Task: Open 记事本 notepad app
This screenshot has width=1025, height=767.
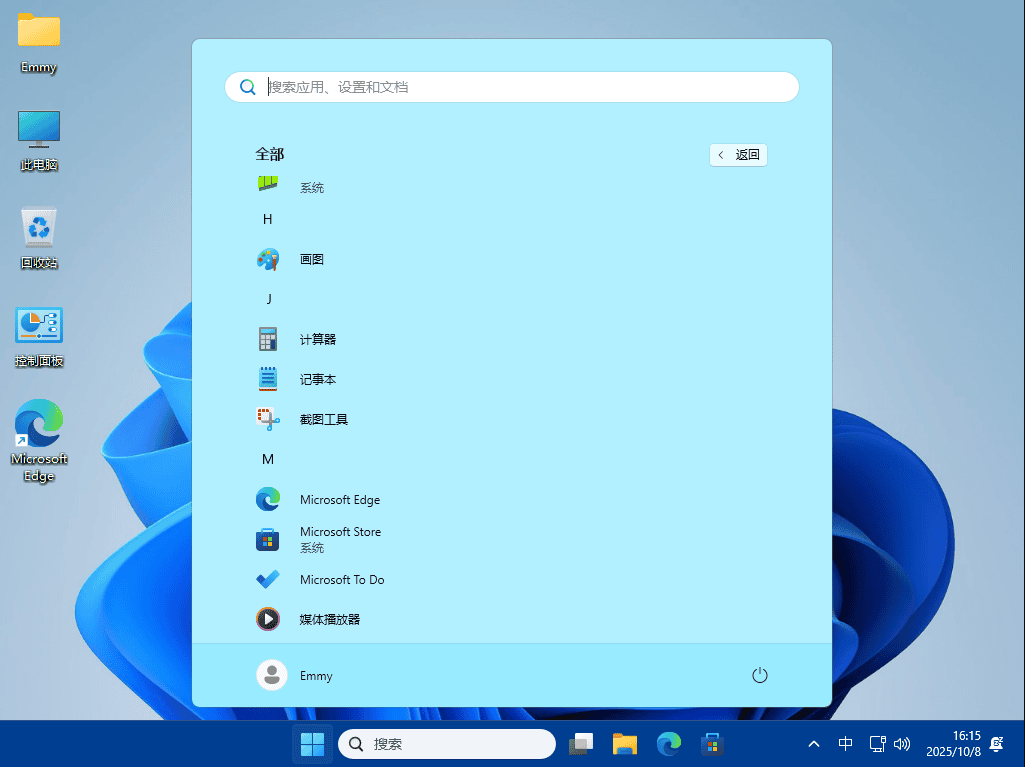Action: [317, 379]
